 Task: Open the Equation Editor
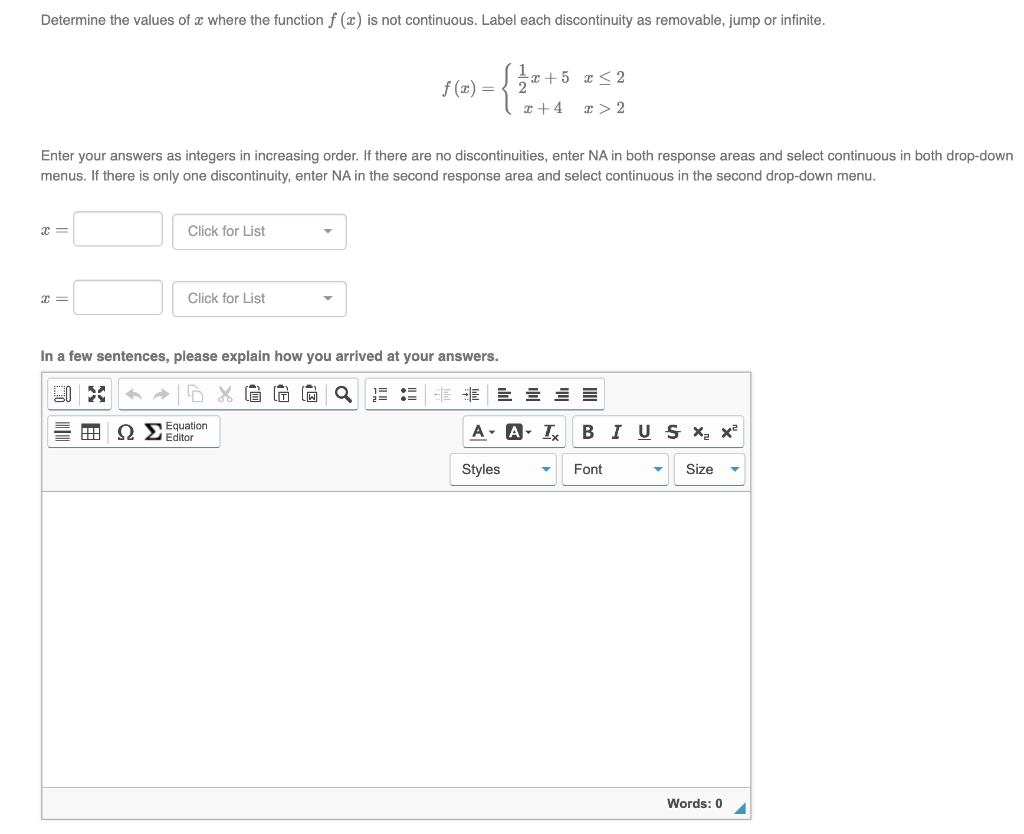(170, 432)
